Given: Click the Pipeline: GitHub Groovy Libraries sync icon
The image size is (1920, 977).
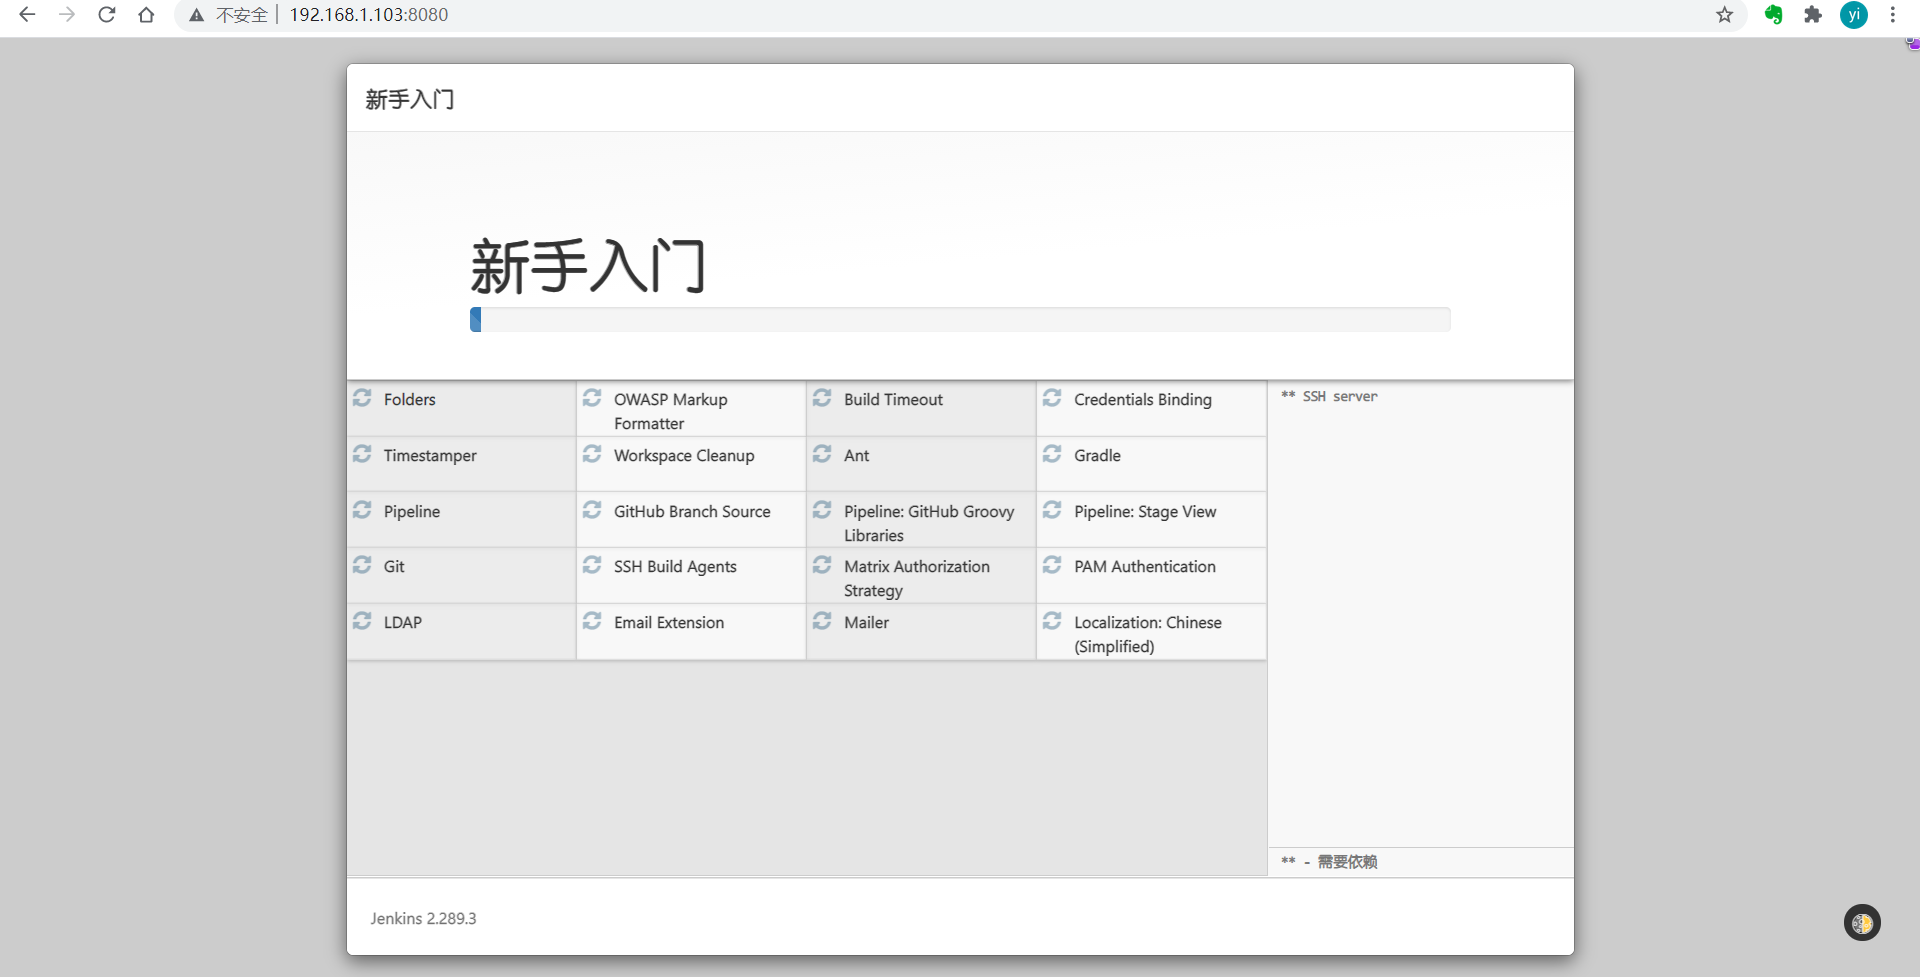Looking at the screenshot, I should tap(822, 510).
